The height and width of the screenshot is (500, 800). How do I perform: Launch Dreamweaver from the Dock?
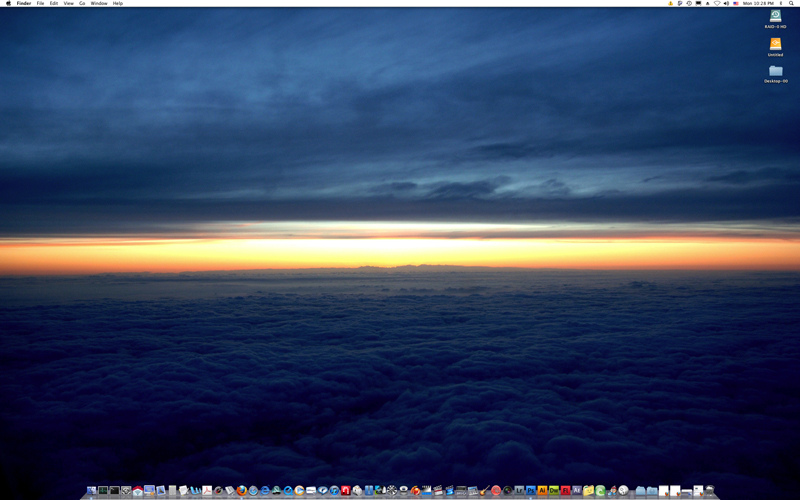pyautogui.click(x=554, y=490)
